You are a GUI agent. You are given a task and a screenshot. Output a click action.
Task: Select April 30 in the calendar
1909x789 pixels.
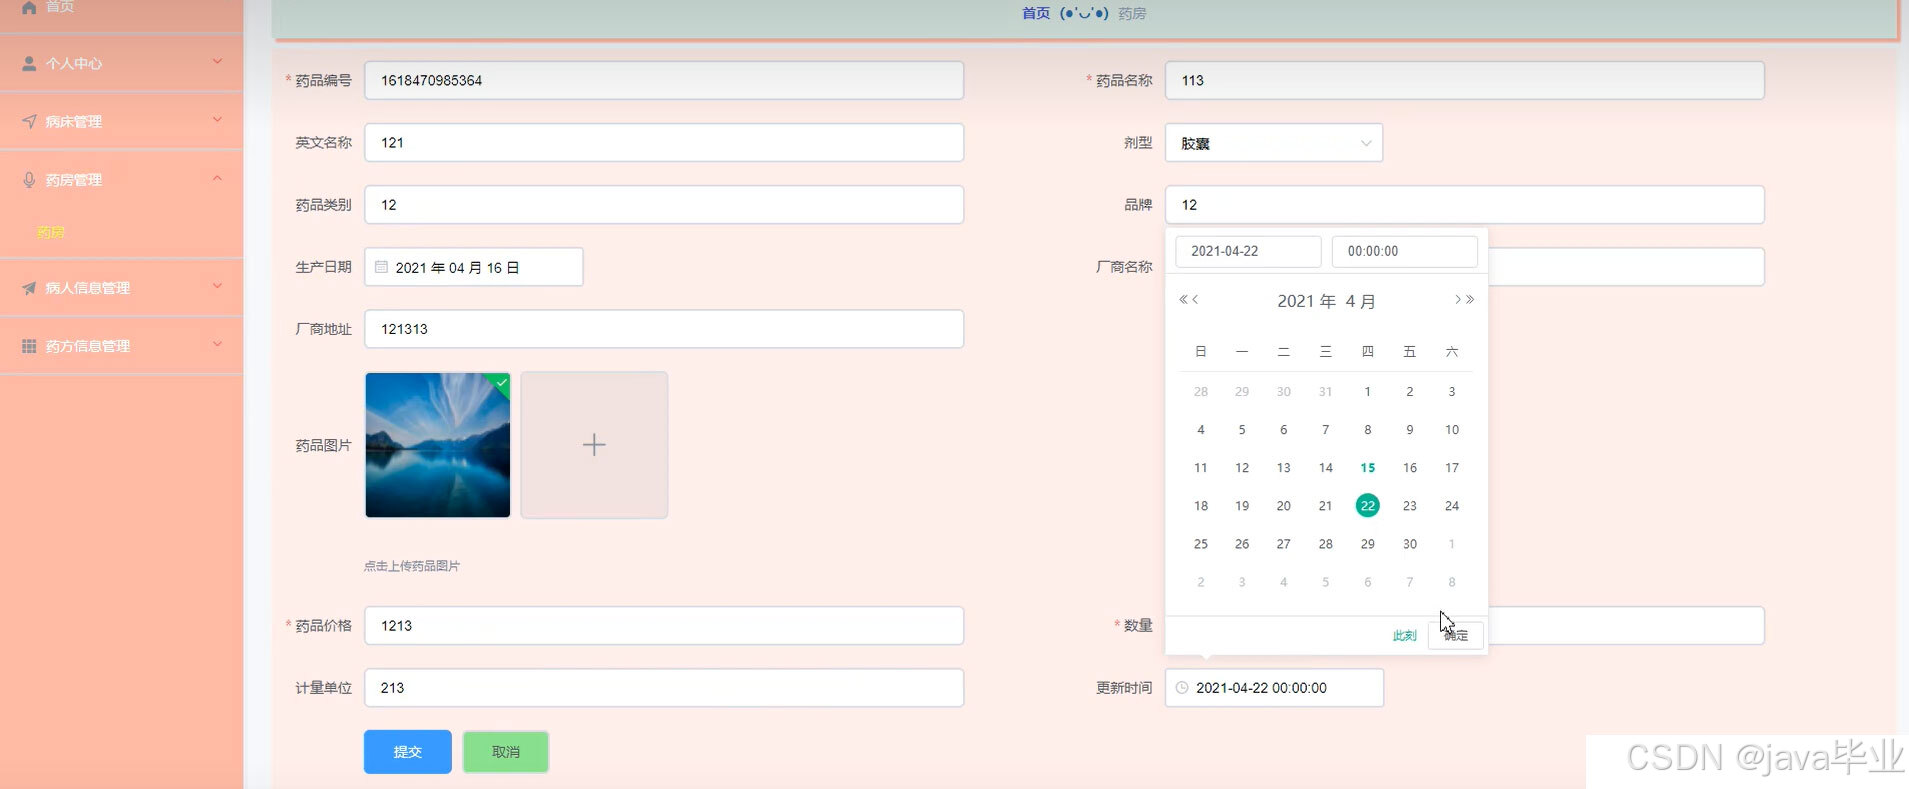point(1409,544)
